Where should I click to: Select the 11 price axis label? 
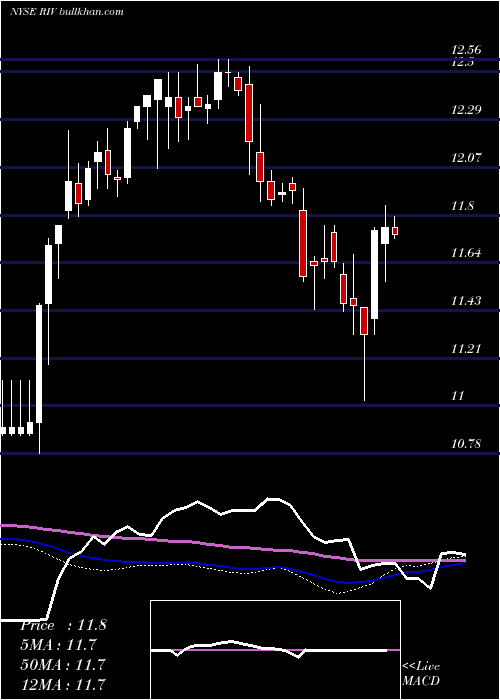click(x=458, y=396)
